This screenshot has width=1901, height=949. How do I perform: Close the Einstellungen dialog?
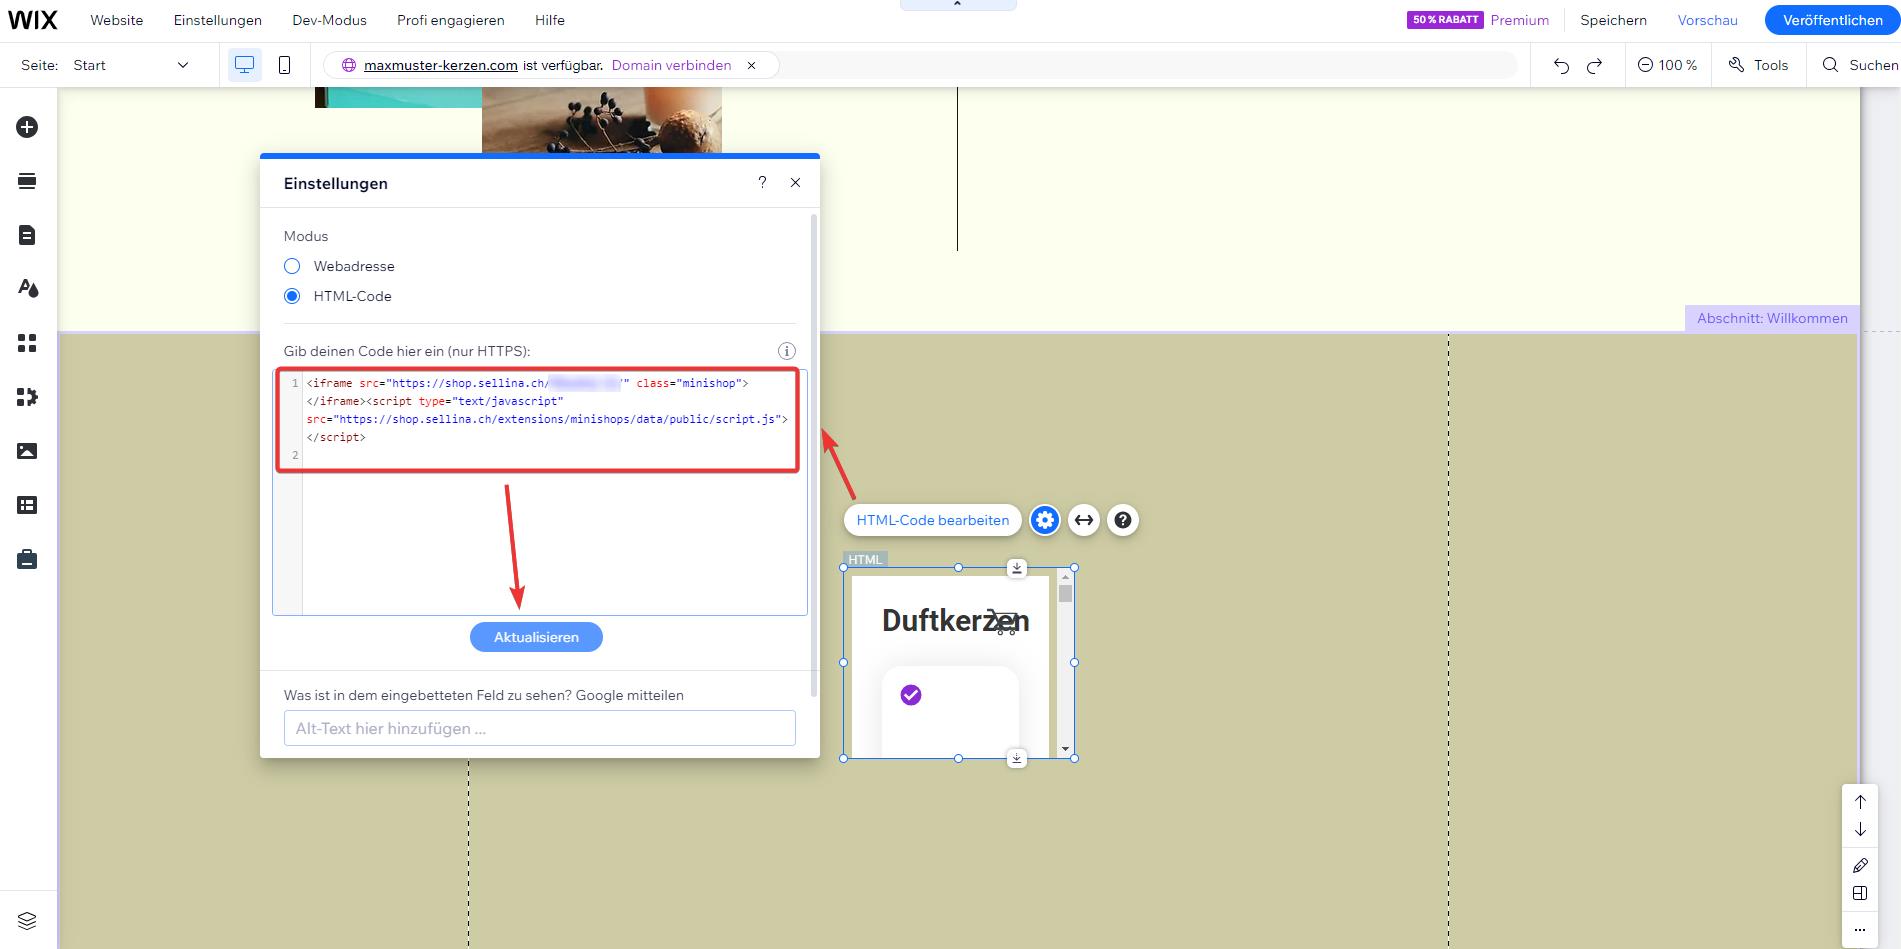795,183
